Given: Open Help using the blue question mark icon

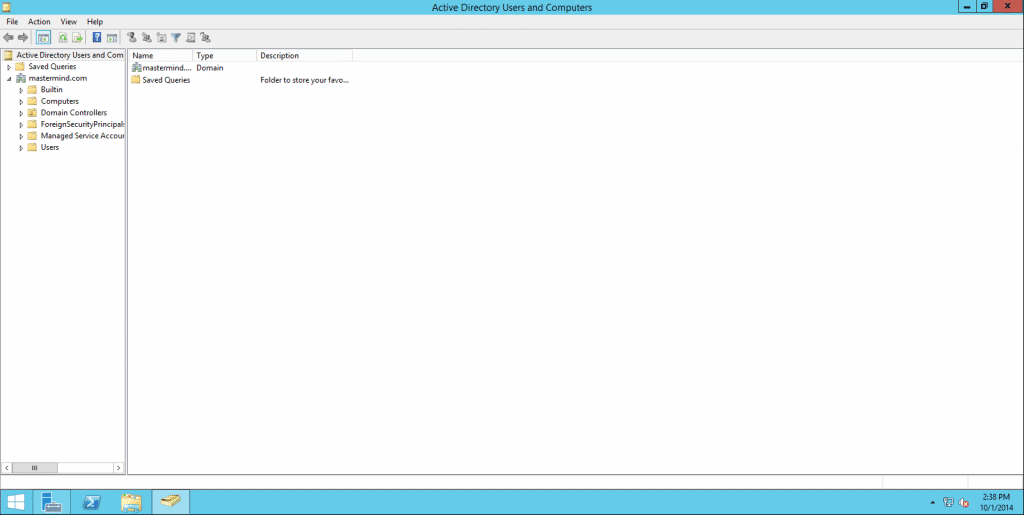Looking at the screenshot, I should pos(97,37).
